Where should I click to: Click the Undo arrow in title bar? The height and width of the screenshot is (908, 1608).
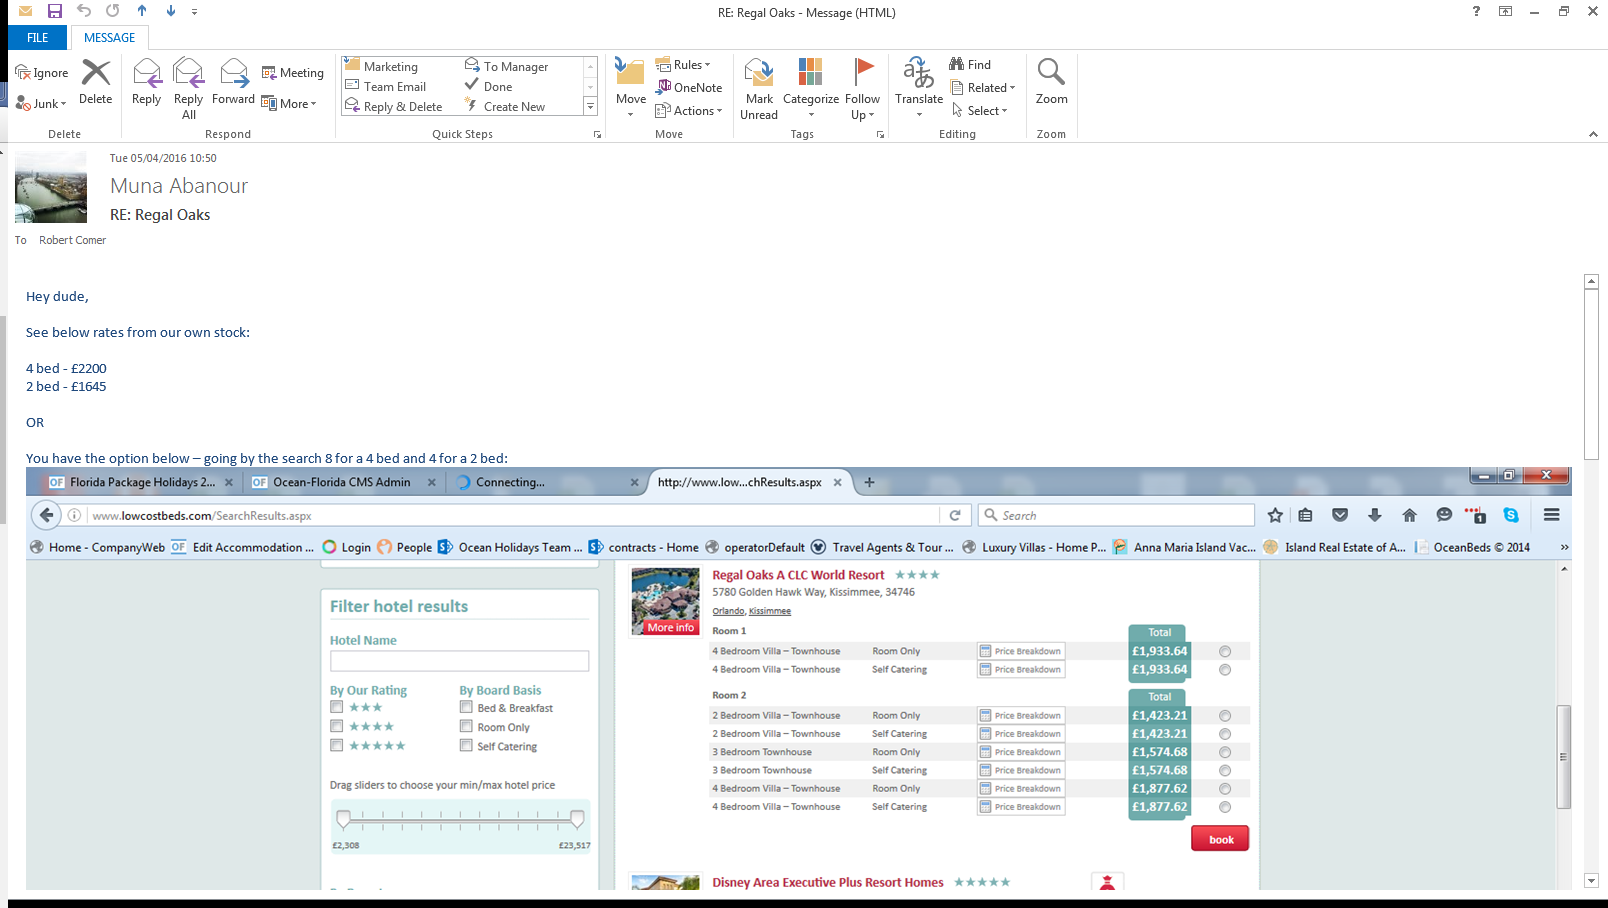coord(84,11)
